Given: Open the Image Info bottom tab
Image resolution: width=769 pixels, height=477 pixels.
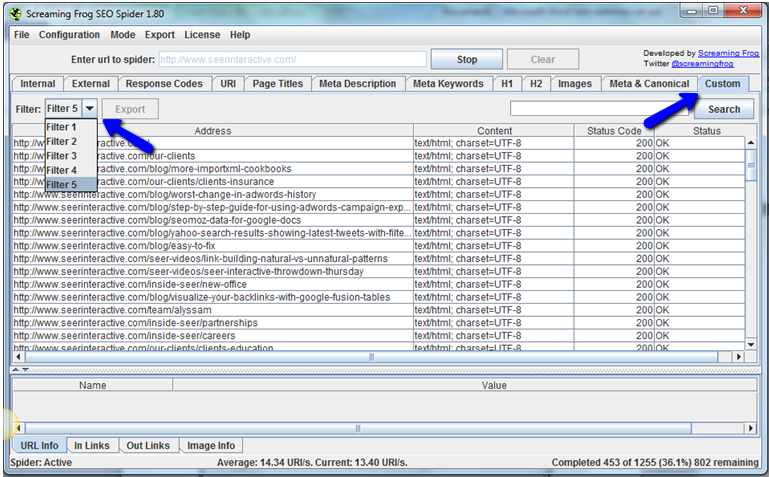Looking at the screenshot, I should coord(211,445).
